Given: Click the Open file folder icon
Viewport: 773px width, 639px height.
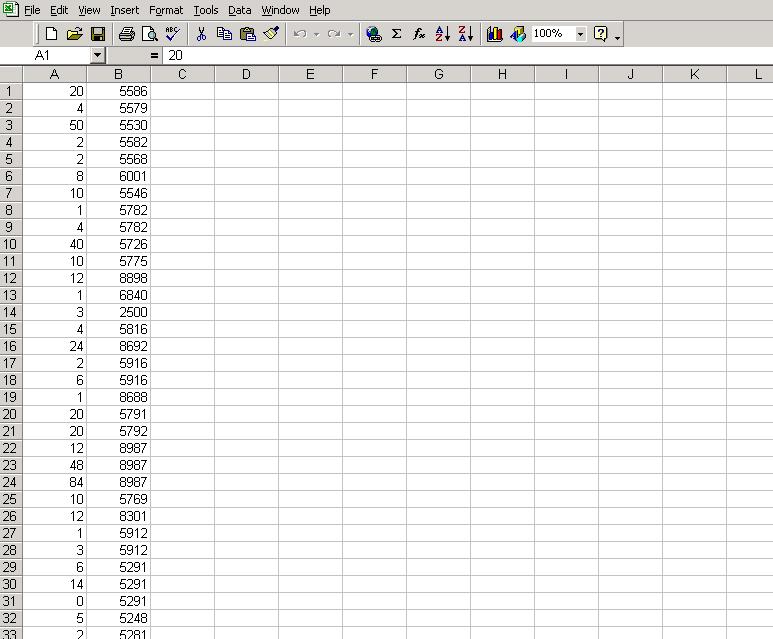Looking at the screenshot, I should coord(75,34).
